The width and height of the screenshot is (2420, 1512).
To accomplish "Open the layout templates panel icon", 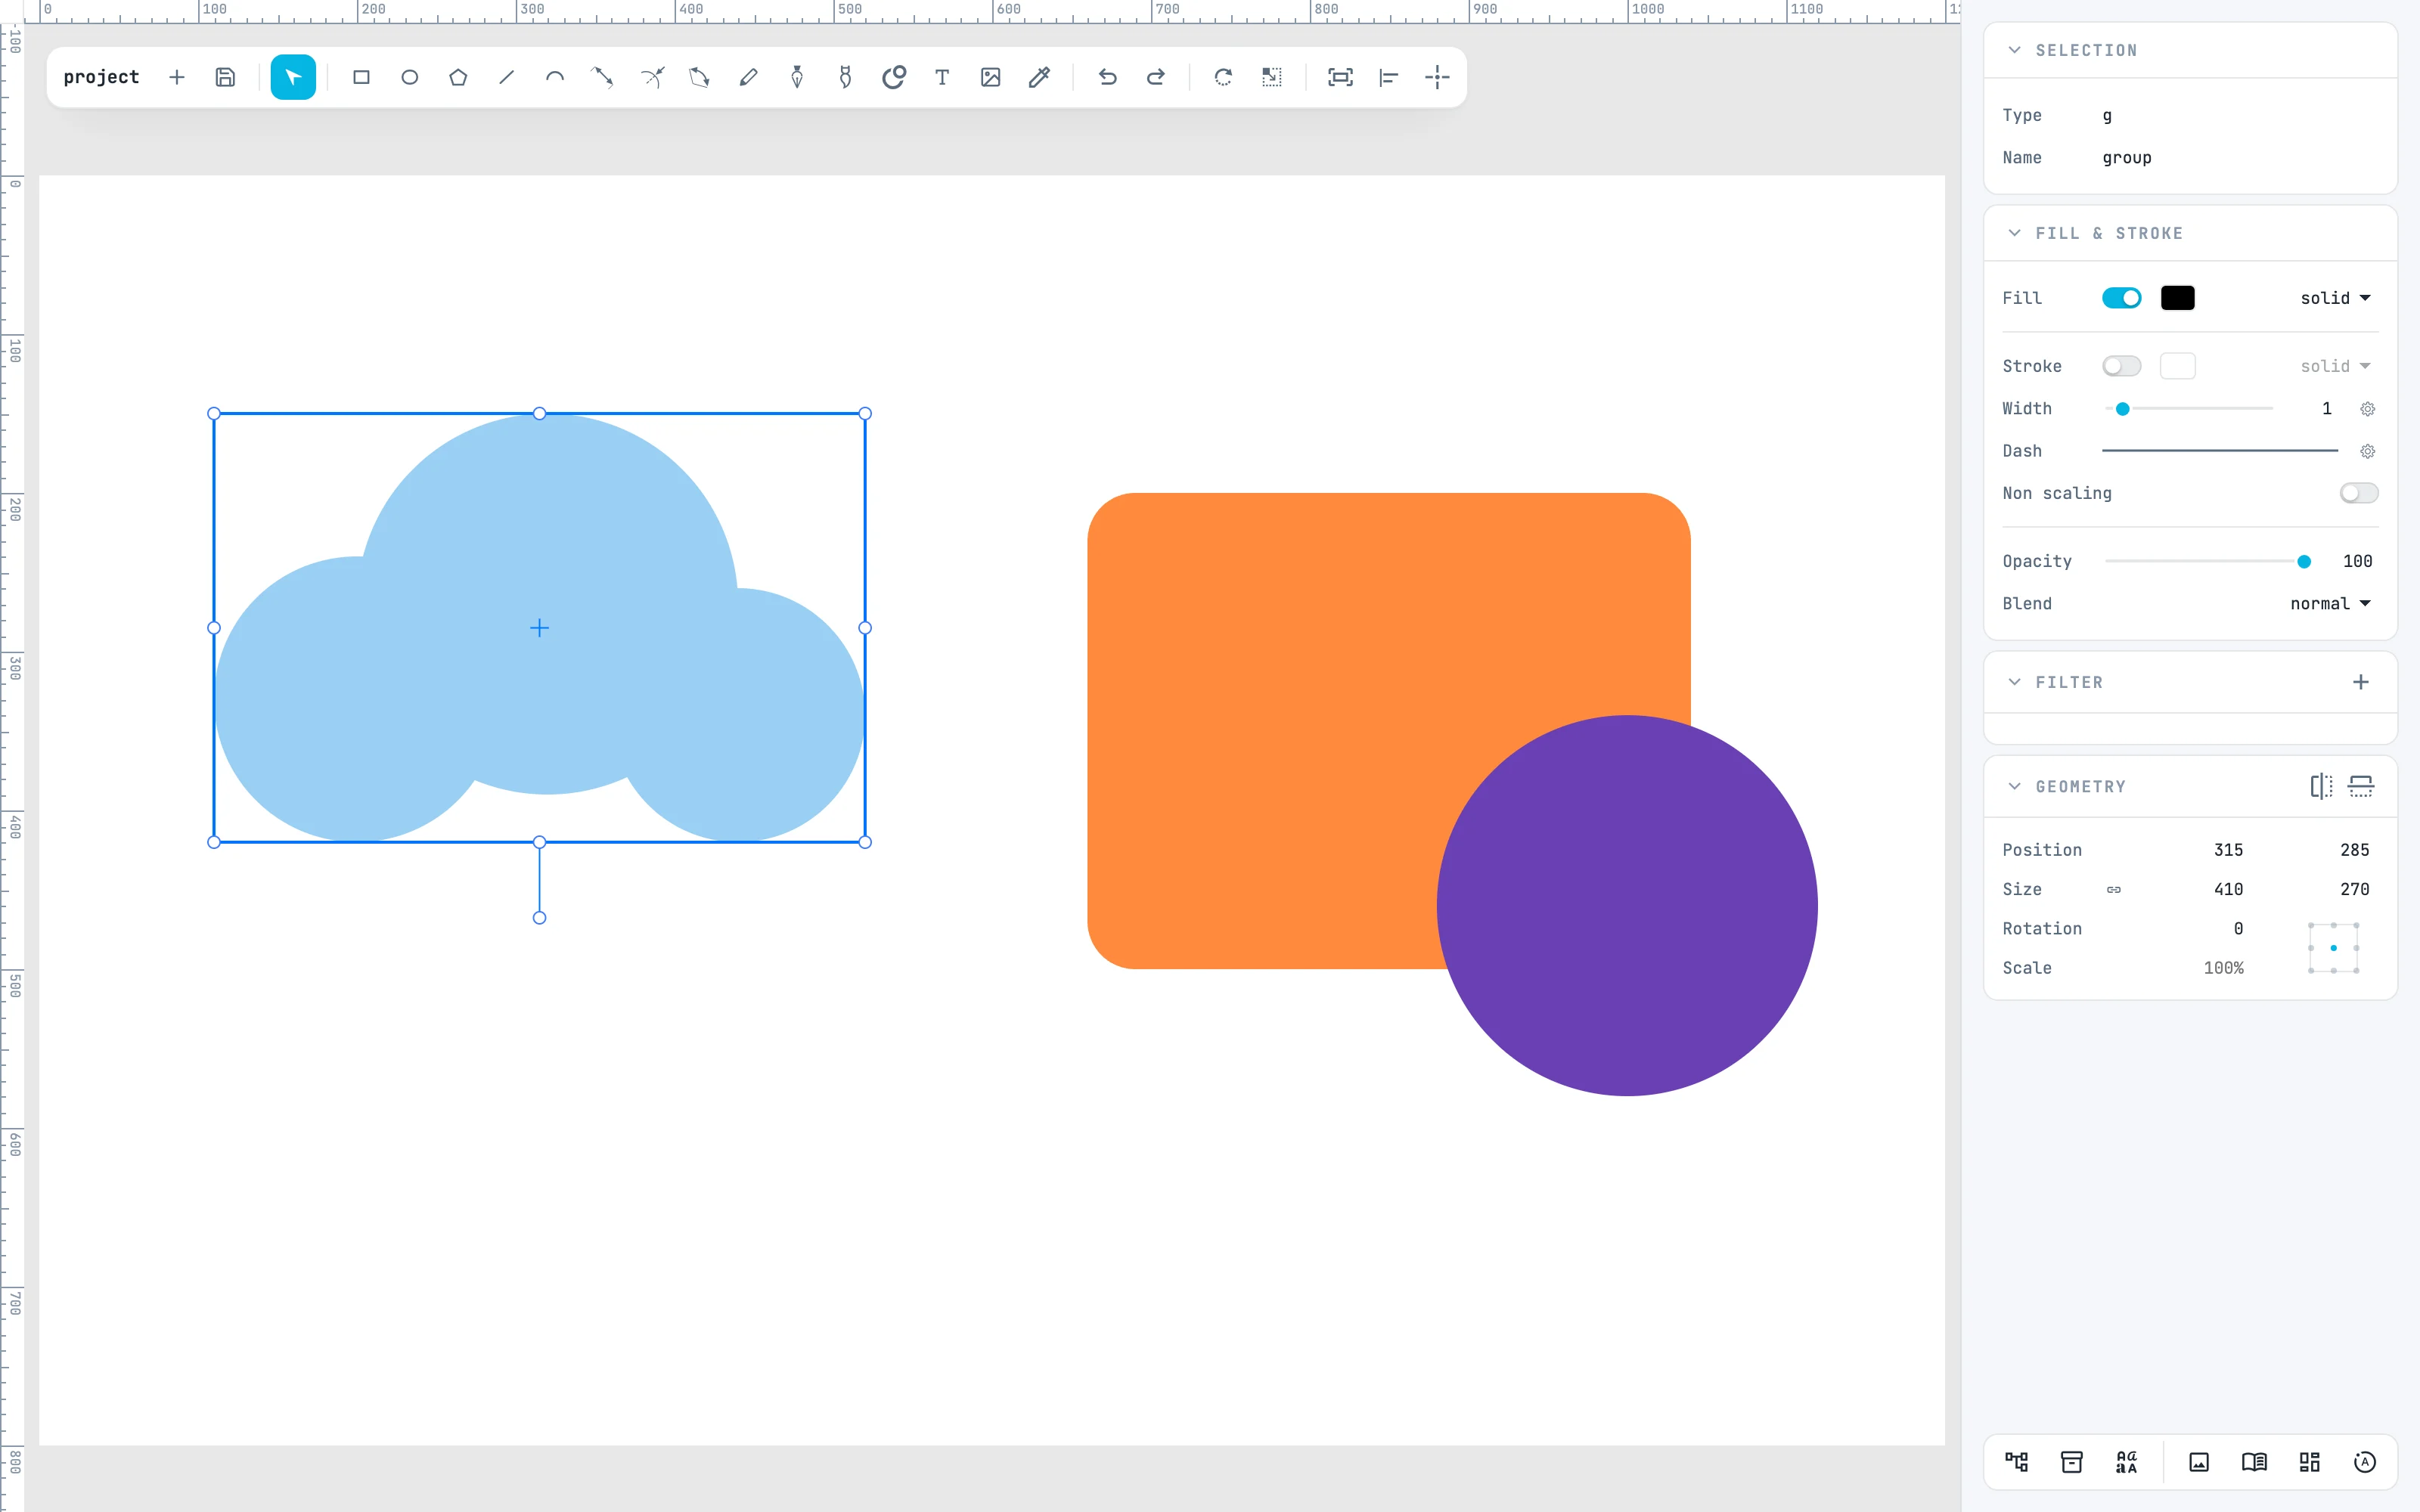I will point(2310,1462).
